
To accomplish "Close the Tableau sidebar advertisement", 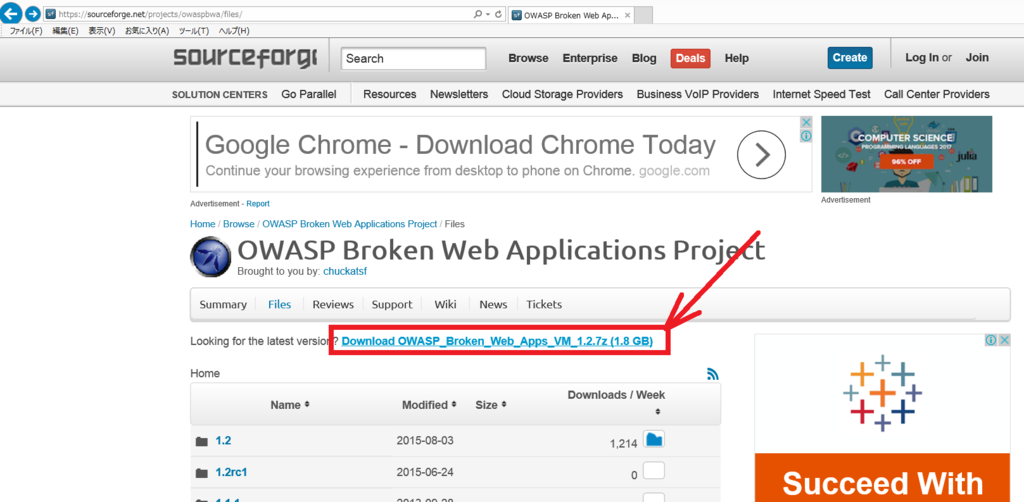I will [x=1004, y=340].
